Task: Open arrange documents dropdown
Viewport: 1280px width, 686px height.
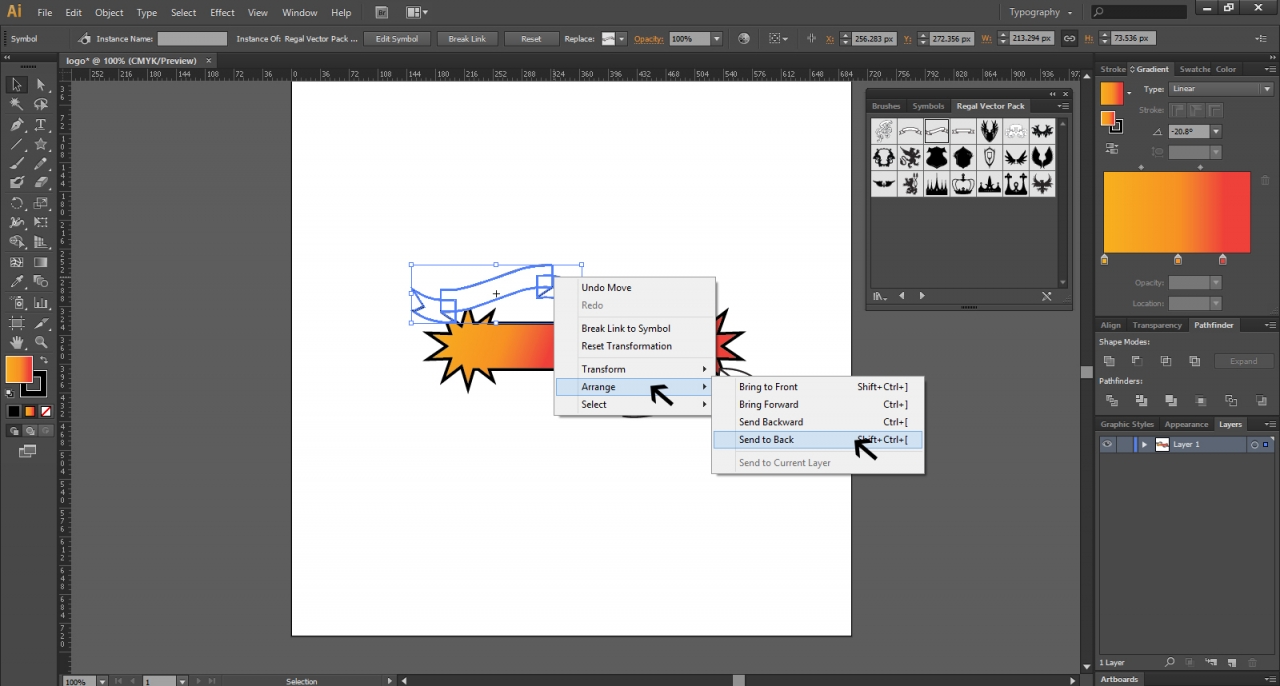Action: click(x=417, y=12)
